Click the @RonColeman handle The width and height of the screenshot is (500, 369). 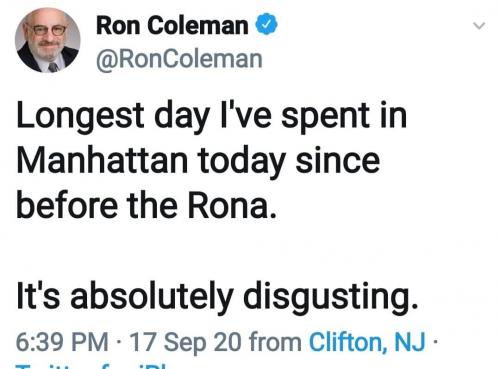[179, 60]
